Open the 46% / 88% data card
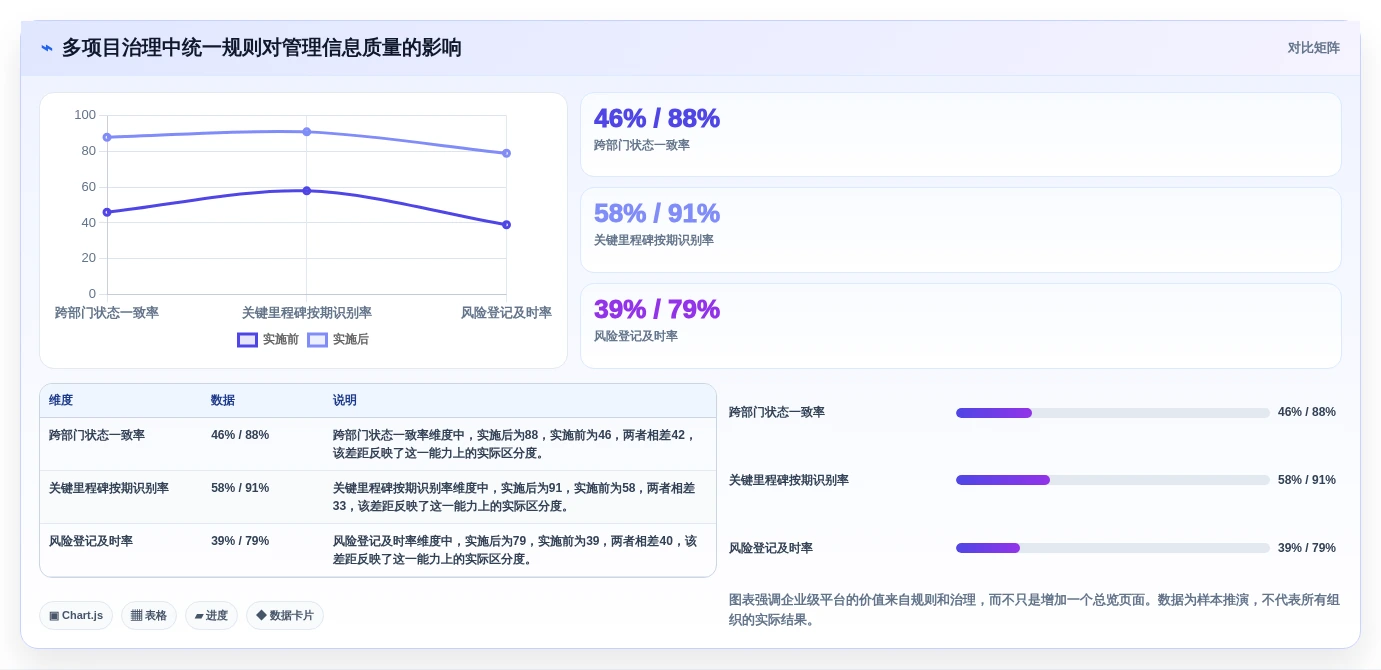The height and width of the screenshot is (670, 1381). [x=961, y=135]
